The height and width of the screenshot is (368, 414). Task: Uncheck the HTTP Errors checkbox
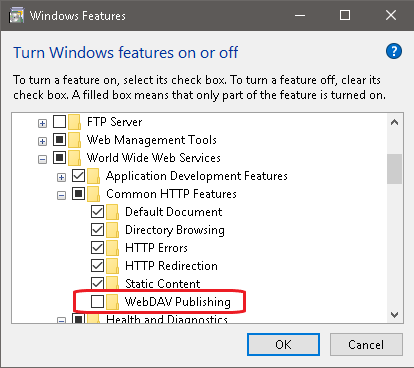coord(98,248)
